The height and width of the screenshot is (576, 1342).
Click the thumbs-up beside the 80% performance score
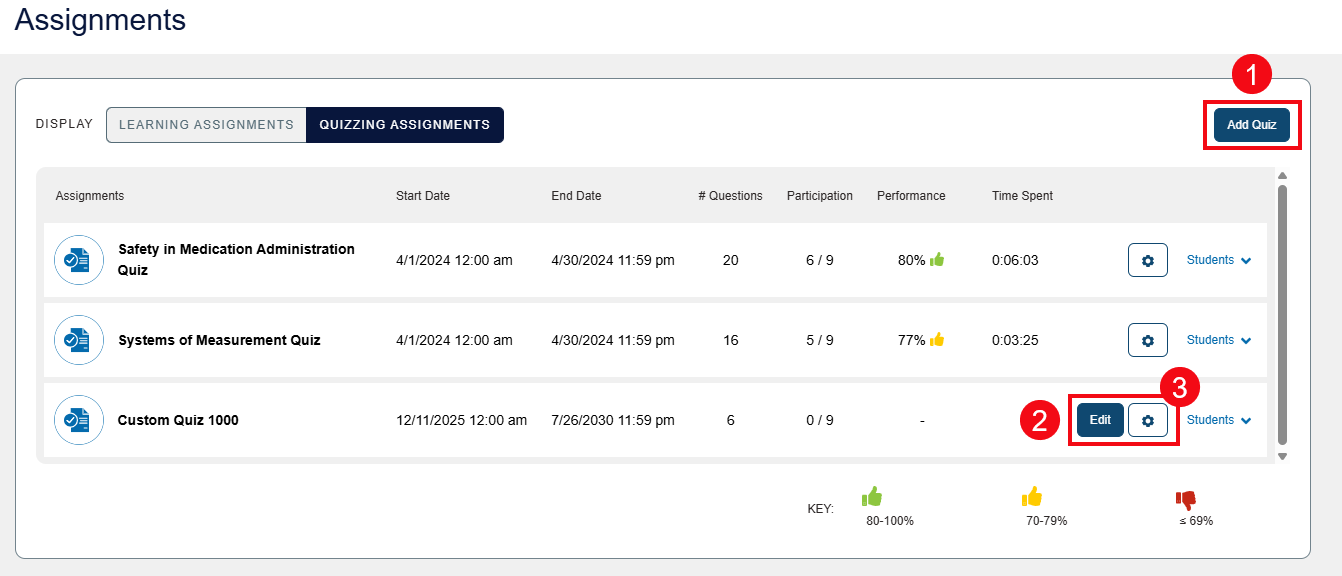tap(937, 258)
